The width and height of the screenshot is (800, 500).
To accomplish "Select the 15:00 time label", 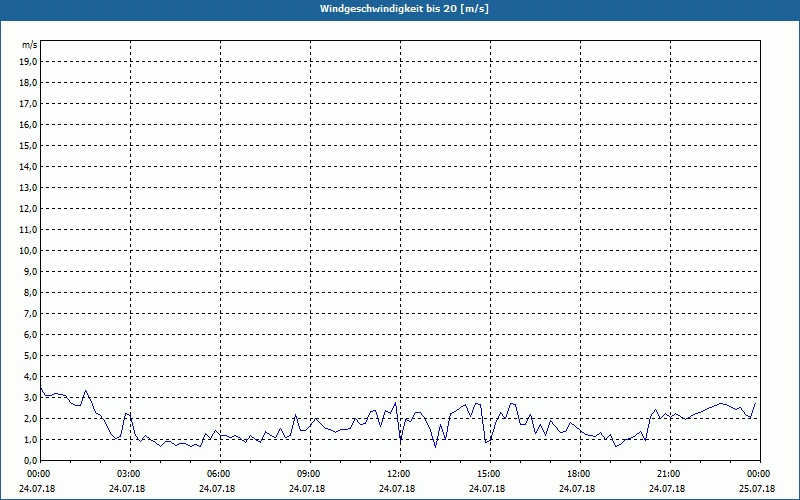I will (488, 474).
